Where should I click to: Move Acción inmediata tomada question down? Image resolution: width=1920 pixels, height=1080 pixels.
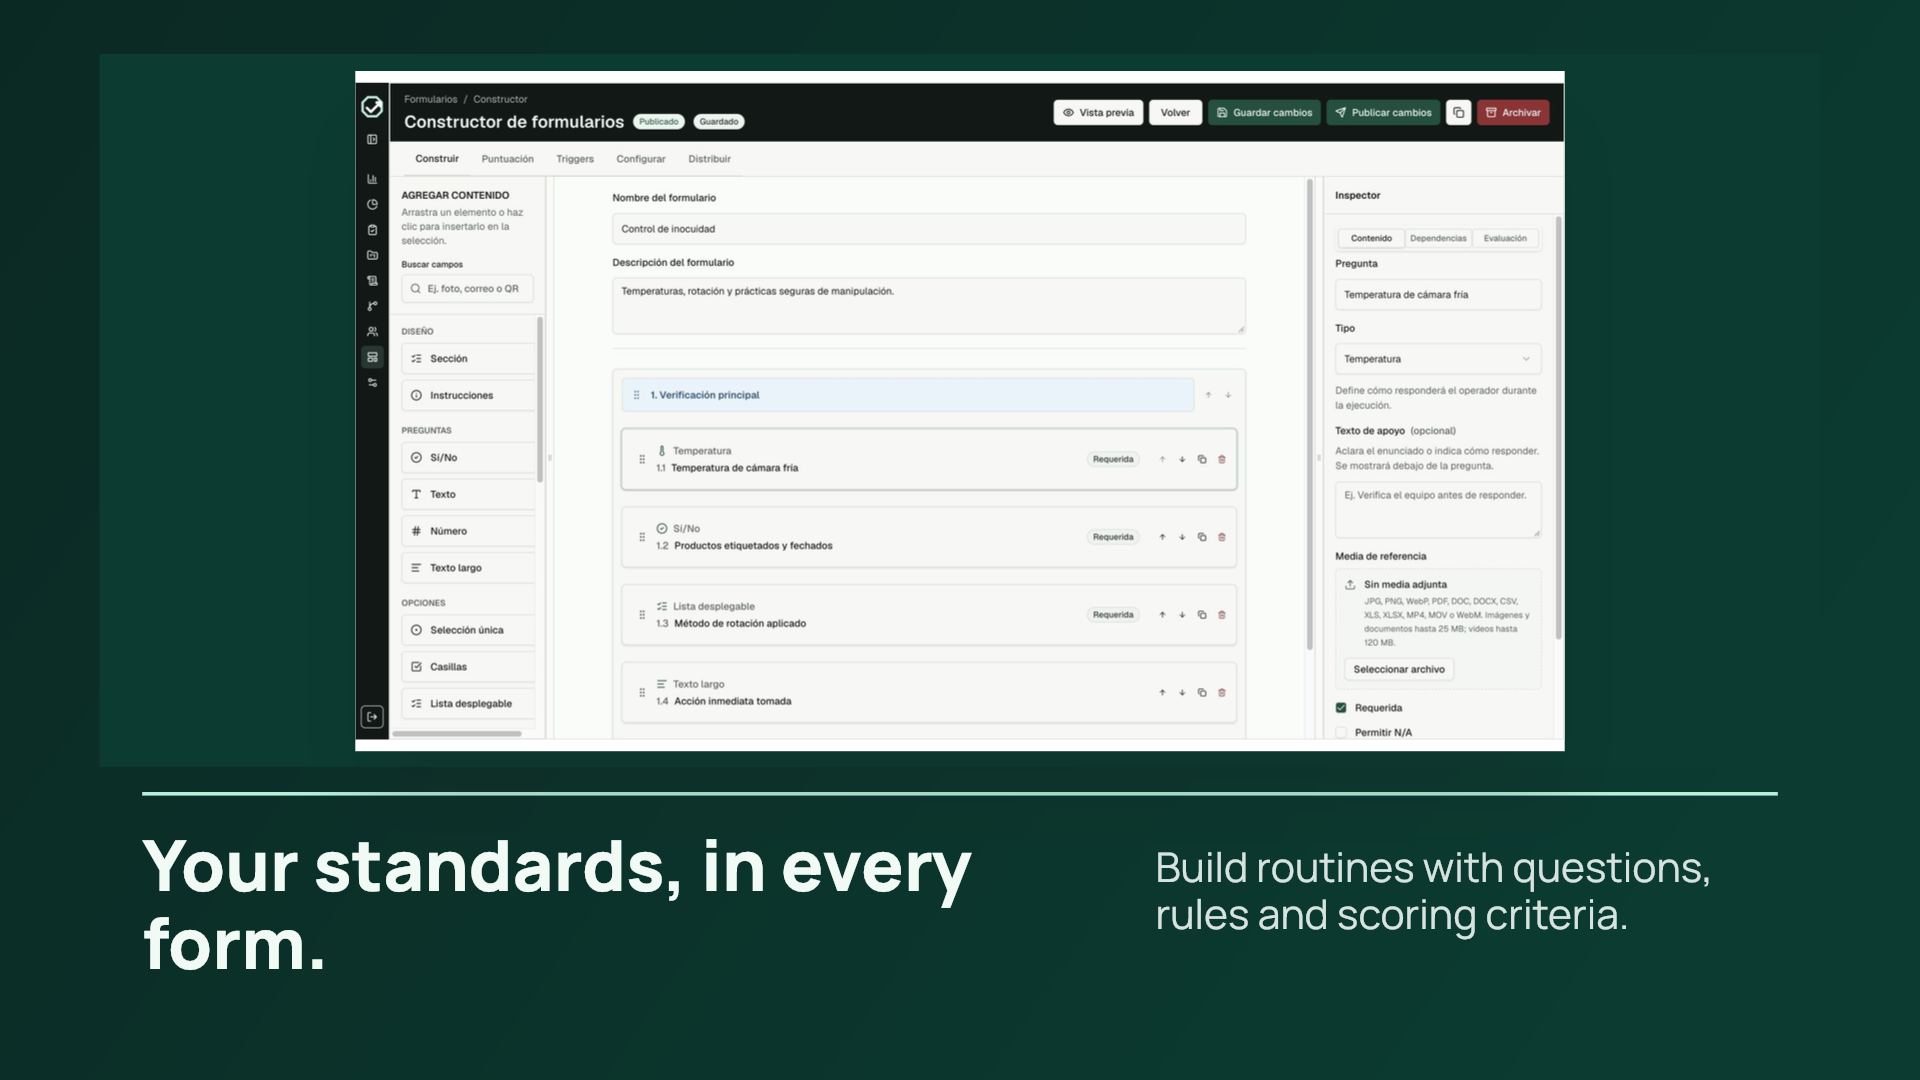1182,693
